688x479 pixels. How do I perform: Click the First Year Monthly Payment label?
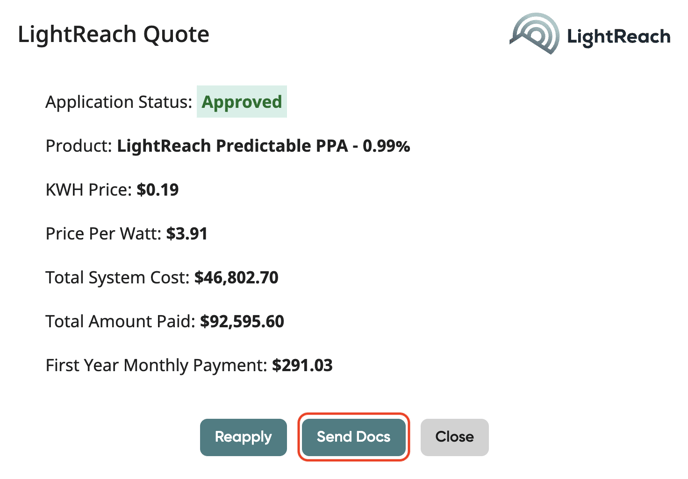tap(157, 365)
